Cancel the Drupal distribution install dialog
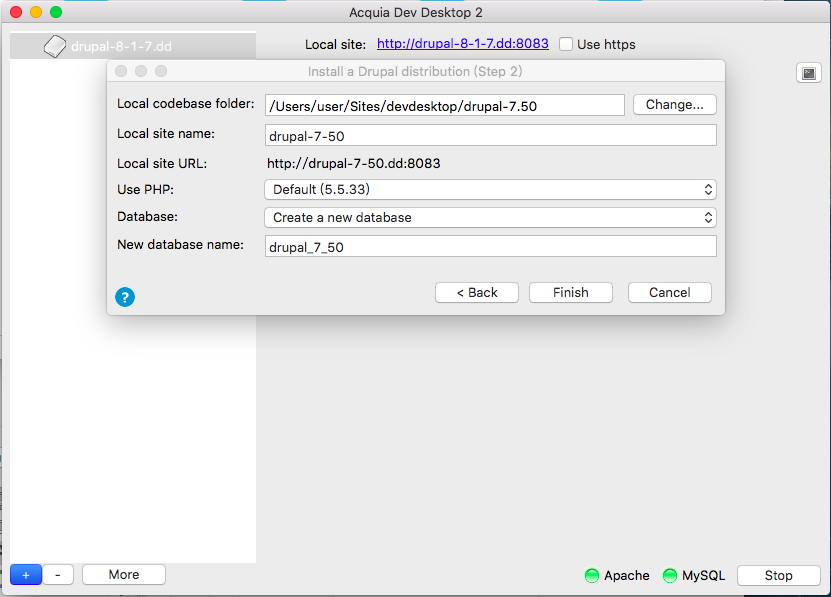 (670, 293)
